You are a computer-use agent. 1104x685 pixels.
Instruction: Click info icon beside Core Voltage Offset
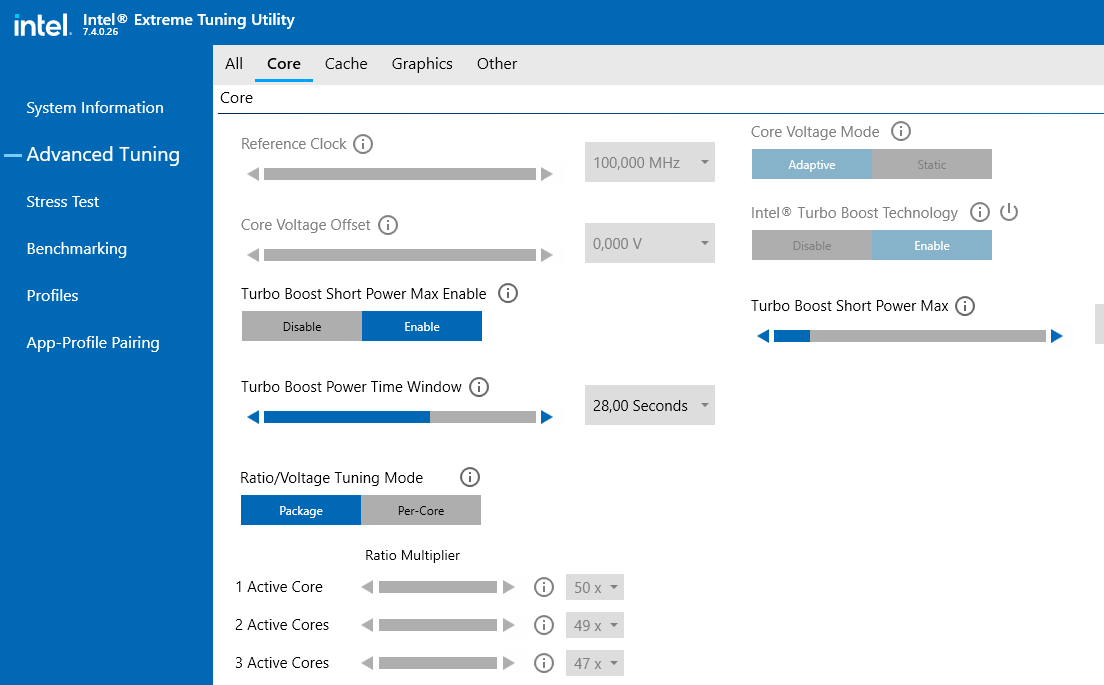pos(388,225)
